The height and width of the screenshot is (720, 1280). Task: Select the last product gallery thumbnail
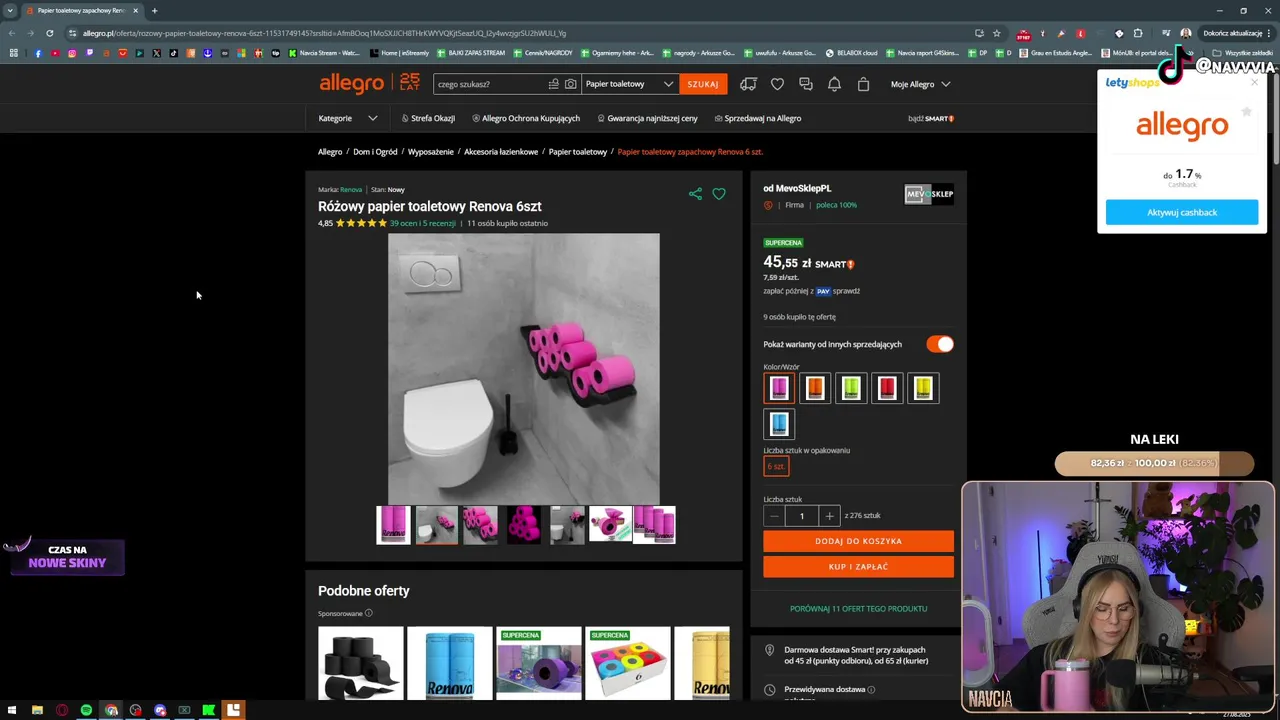tap(654, 525)
